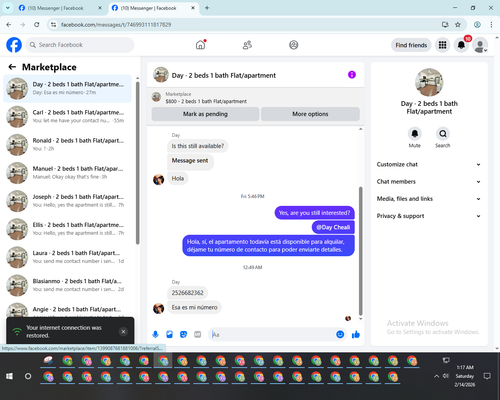Focus the Search Facebook field
The width and height of the screenshot is (500, 400).
coord(80,45)
